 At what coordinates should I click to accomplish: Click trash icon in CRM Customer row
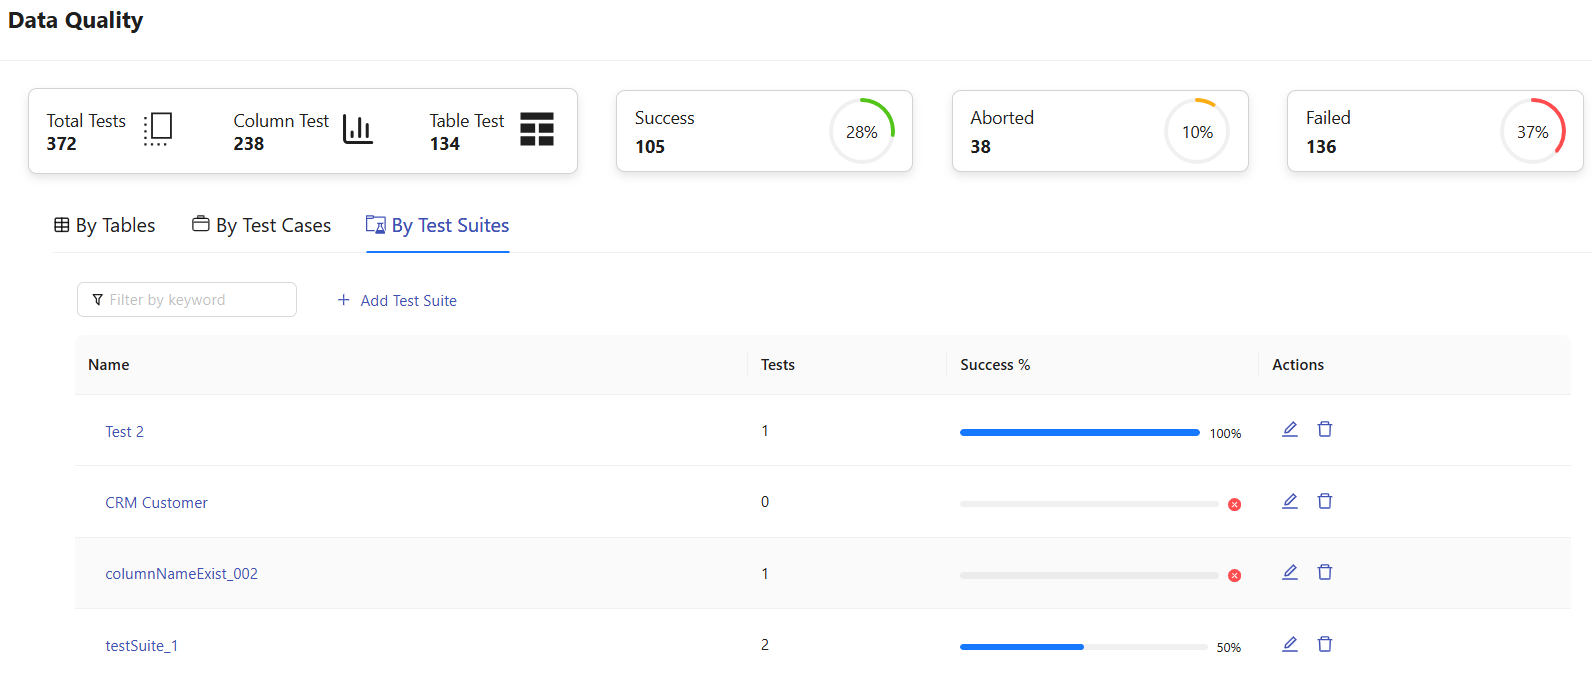[x=1325, y=501]
